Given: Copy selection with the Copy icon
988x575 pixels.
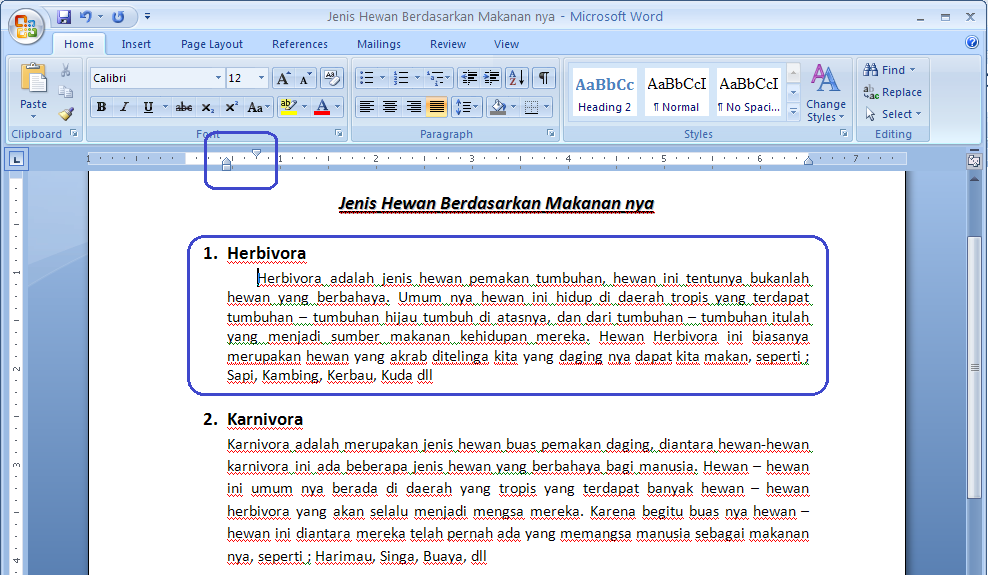Looking at the screenshot, I should 66,92.
